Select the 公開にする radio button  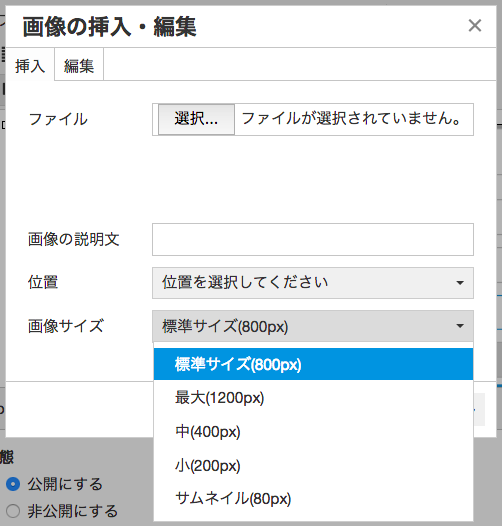13,484
